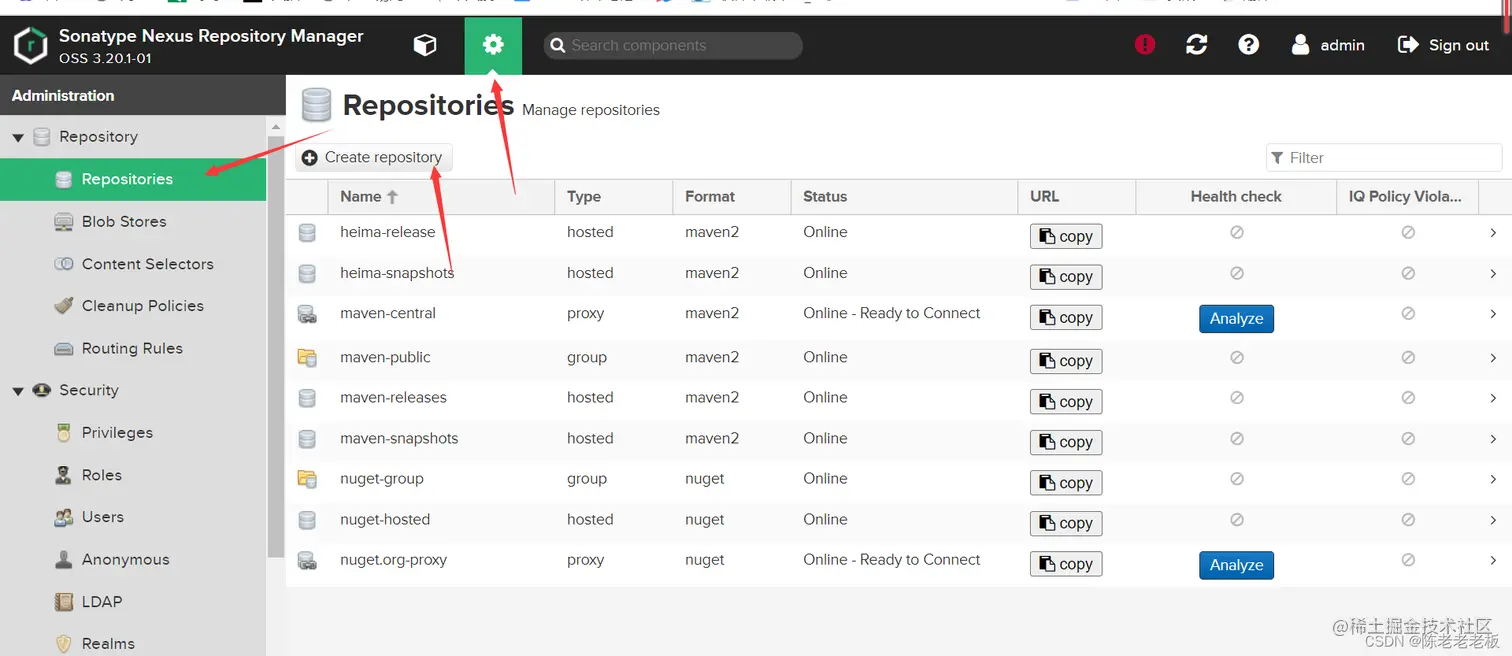Copy the URL for nuget-hosted
This screenshot has width=1512, height=656.
1066,523
